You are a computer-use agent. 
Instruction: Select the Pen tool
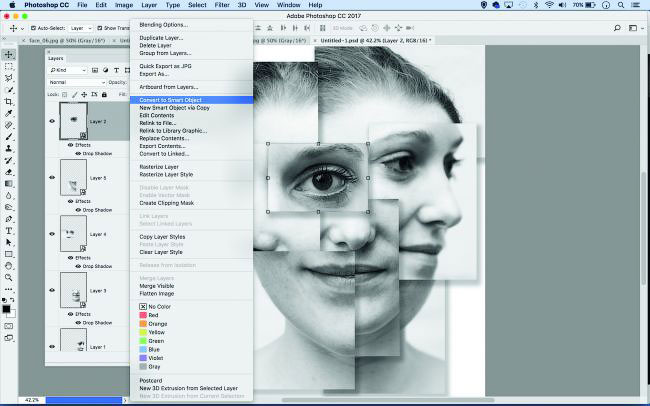pos(9,219)
